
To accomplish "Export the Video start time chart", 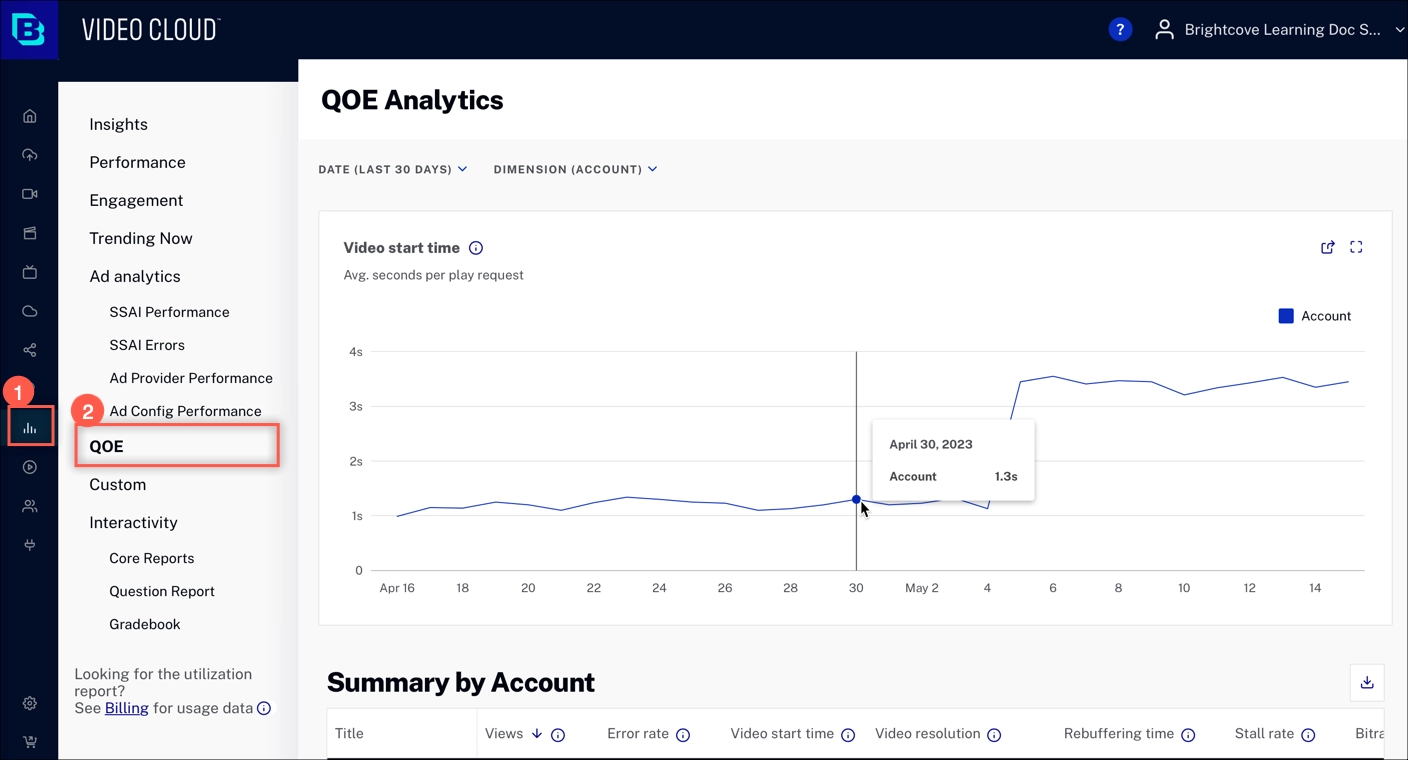I will tap(1327, 247).
